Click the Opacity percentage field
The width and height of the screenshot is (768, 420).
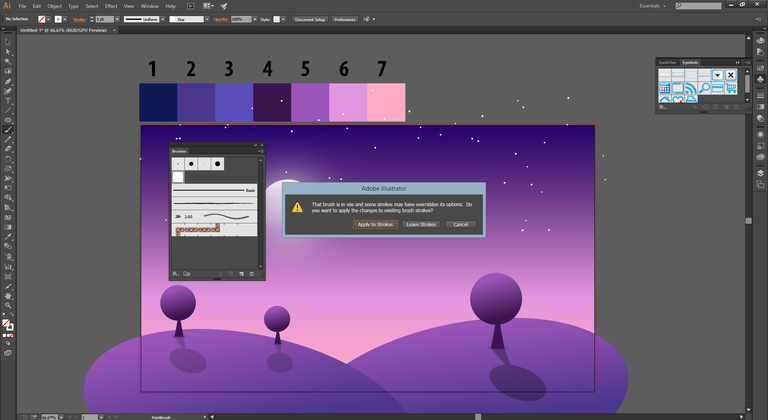[240, 19]
